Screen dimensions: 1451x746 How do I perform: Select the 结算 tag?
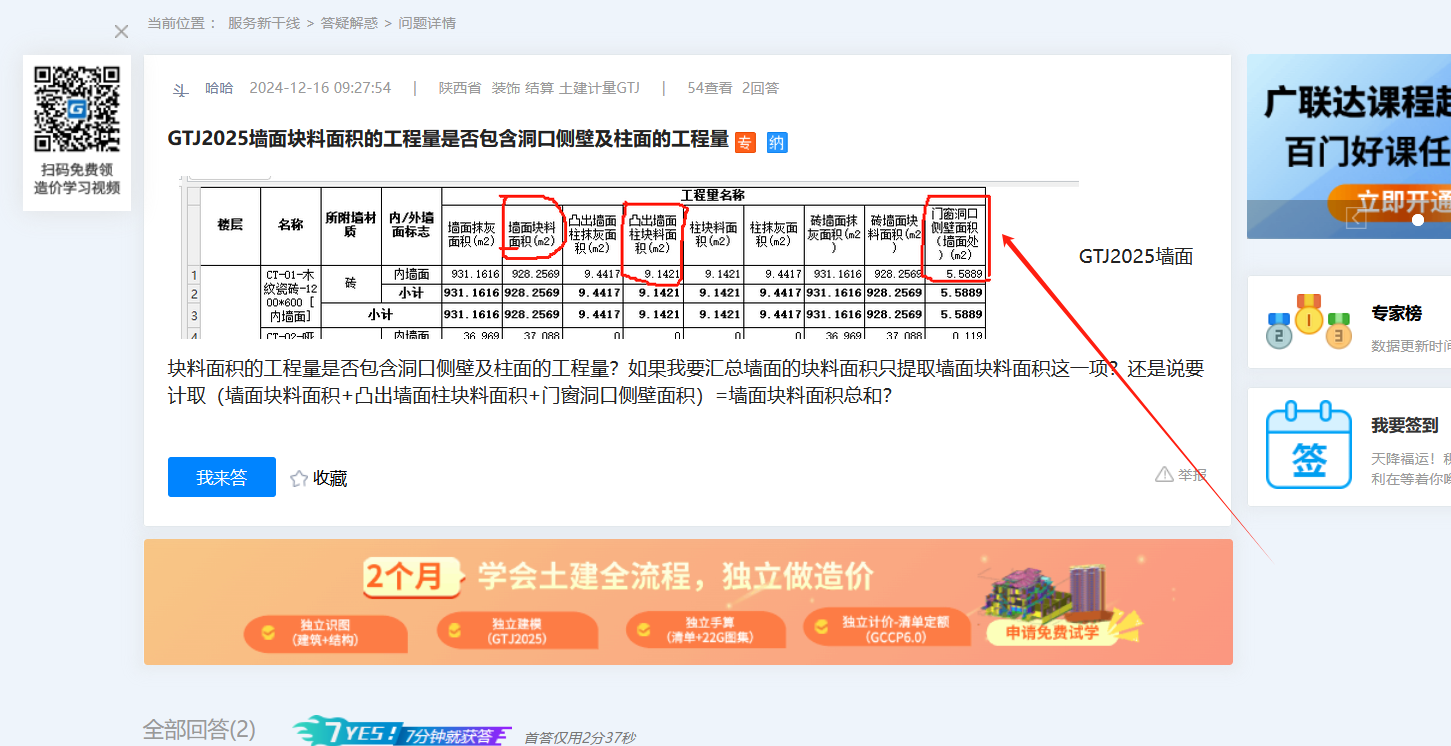(x=540, y=88)
